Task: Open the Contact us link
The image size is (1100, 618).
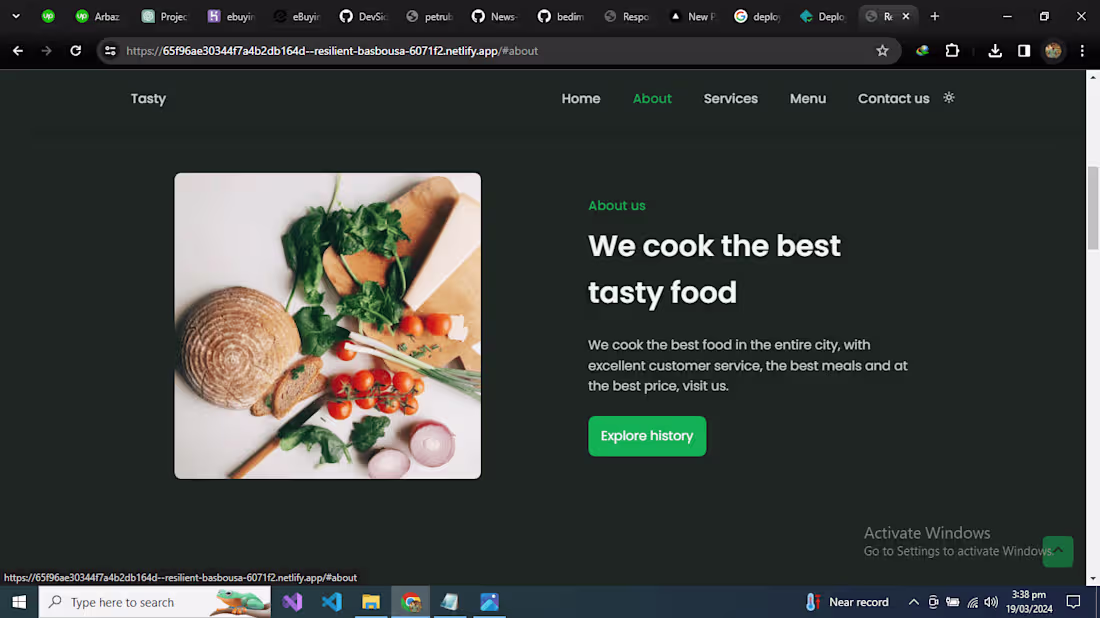Action: point(893,98)
